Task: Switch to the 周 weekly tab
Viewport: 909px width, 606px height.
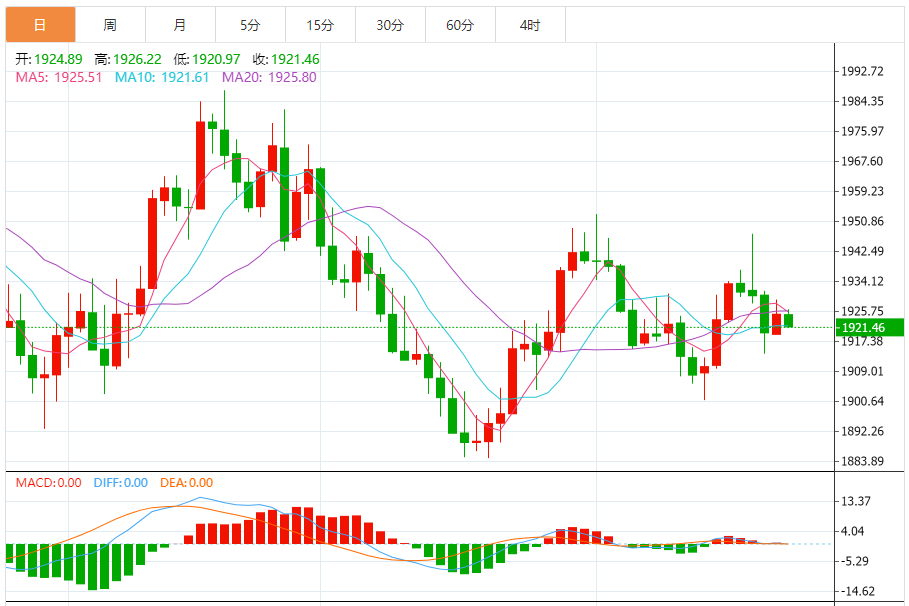Action: point(110,25)
